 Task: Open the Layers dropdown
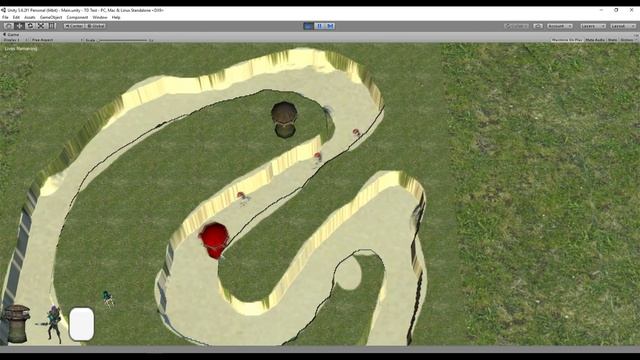593,26
